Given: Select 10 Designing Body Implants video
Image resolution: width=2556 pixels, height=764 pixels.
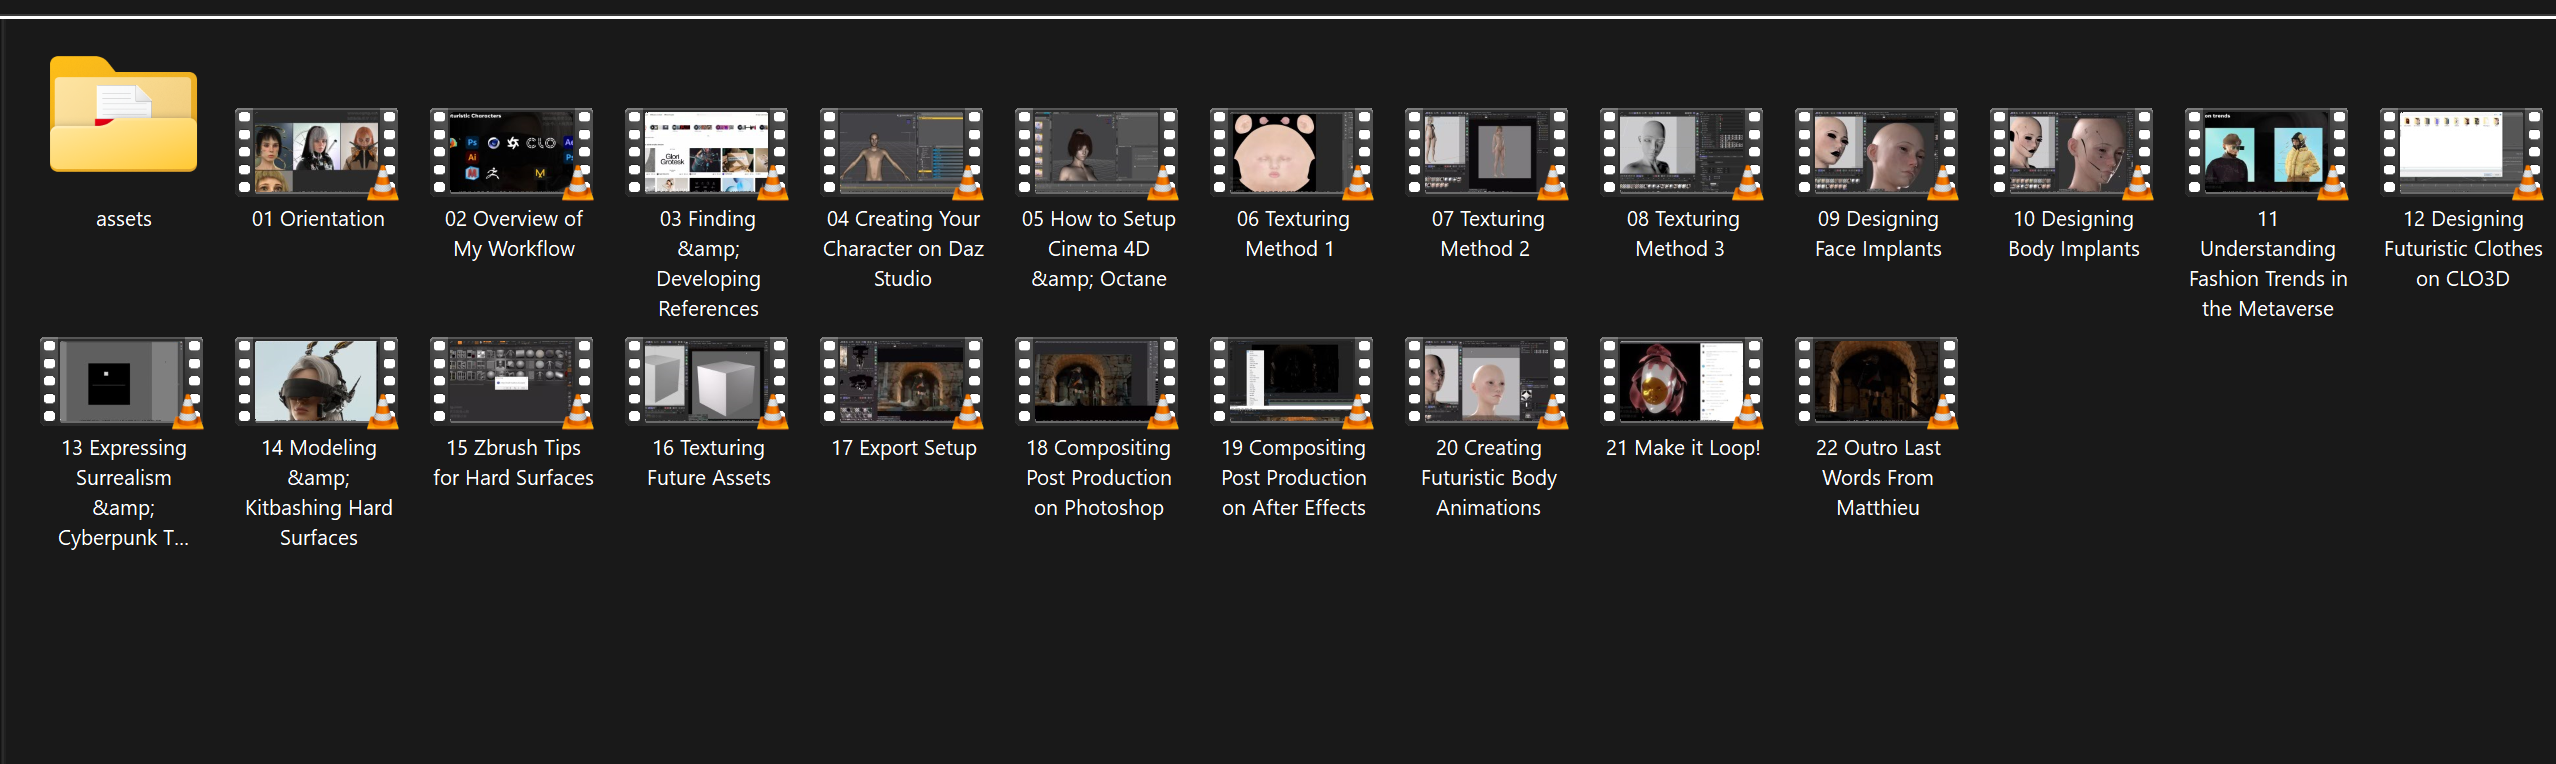Looking at the screenshot, I should tap(2072, 153).
